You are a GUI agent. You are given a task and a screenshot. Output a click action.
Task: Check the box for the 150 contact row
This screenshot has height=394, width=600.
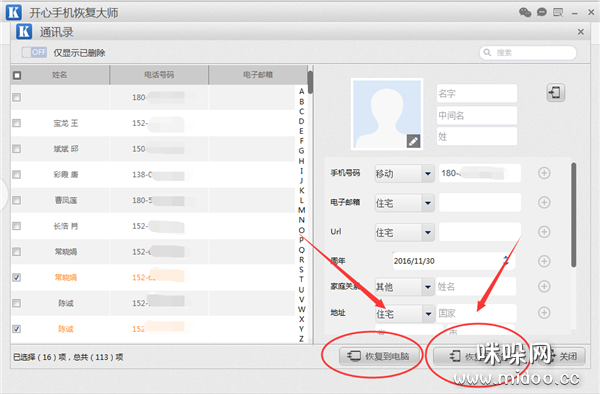(16, 149)
